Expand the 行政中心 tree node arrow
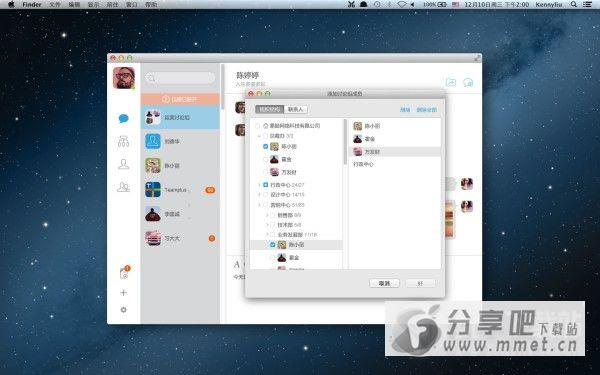 (259, 185)
